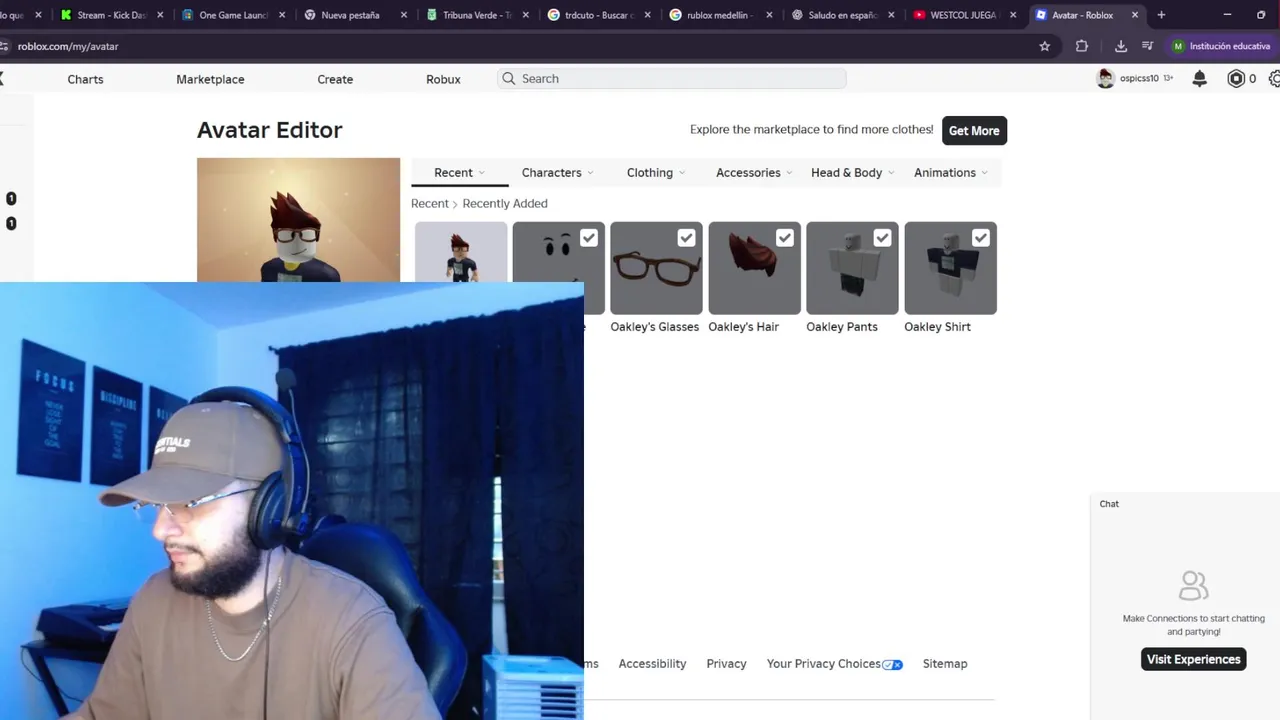Uncheck Oakley Shirt checkbox
Screen dimensions: 1280x720
(981, 238)
